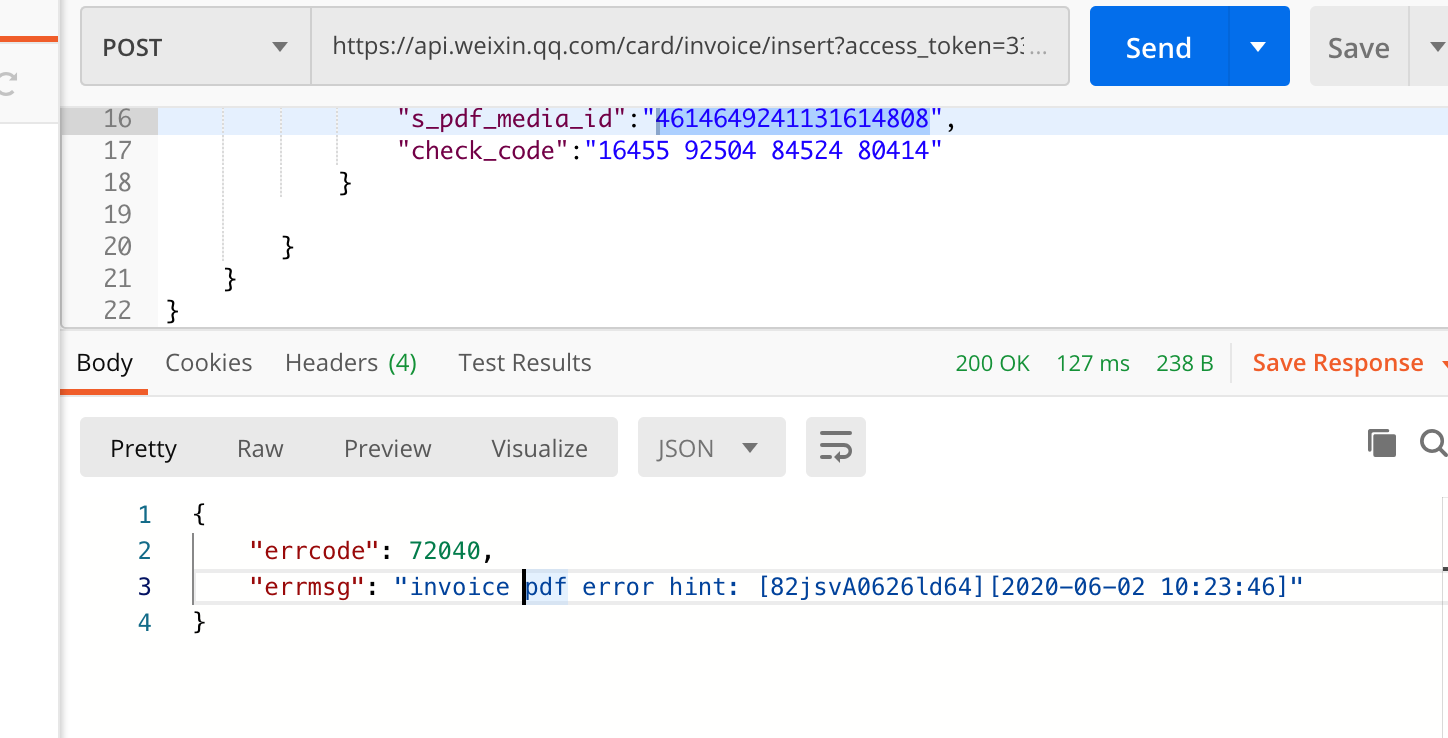The height and width of the screenshot is (738, 1448).
Task: Switch to the response Body tab
Action: coord(105,363)
